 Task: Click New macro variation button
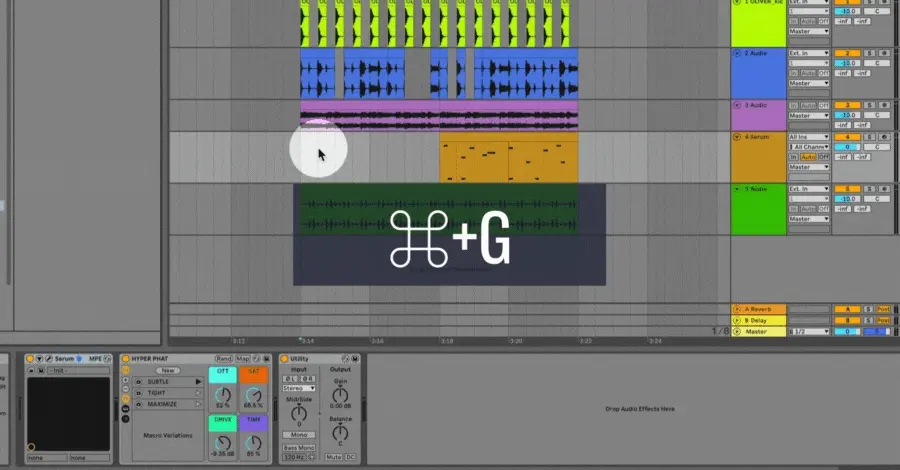point(168,371)
